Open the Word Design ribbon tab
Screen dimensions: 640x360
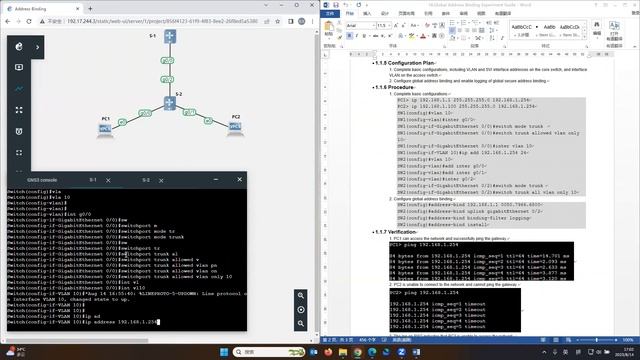(x=384, y=13)
